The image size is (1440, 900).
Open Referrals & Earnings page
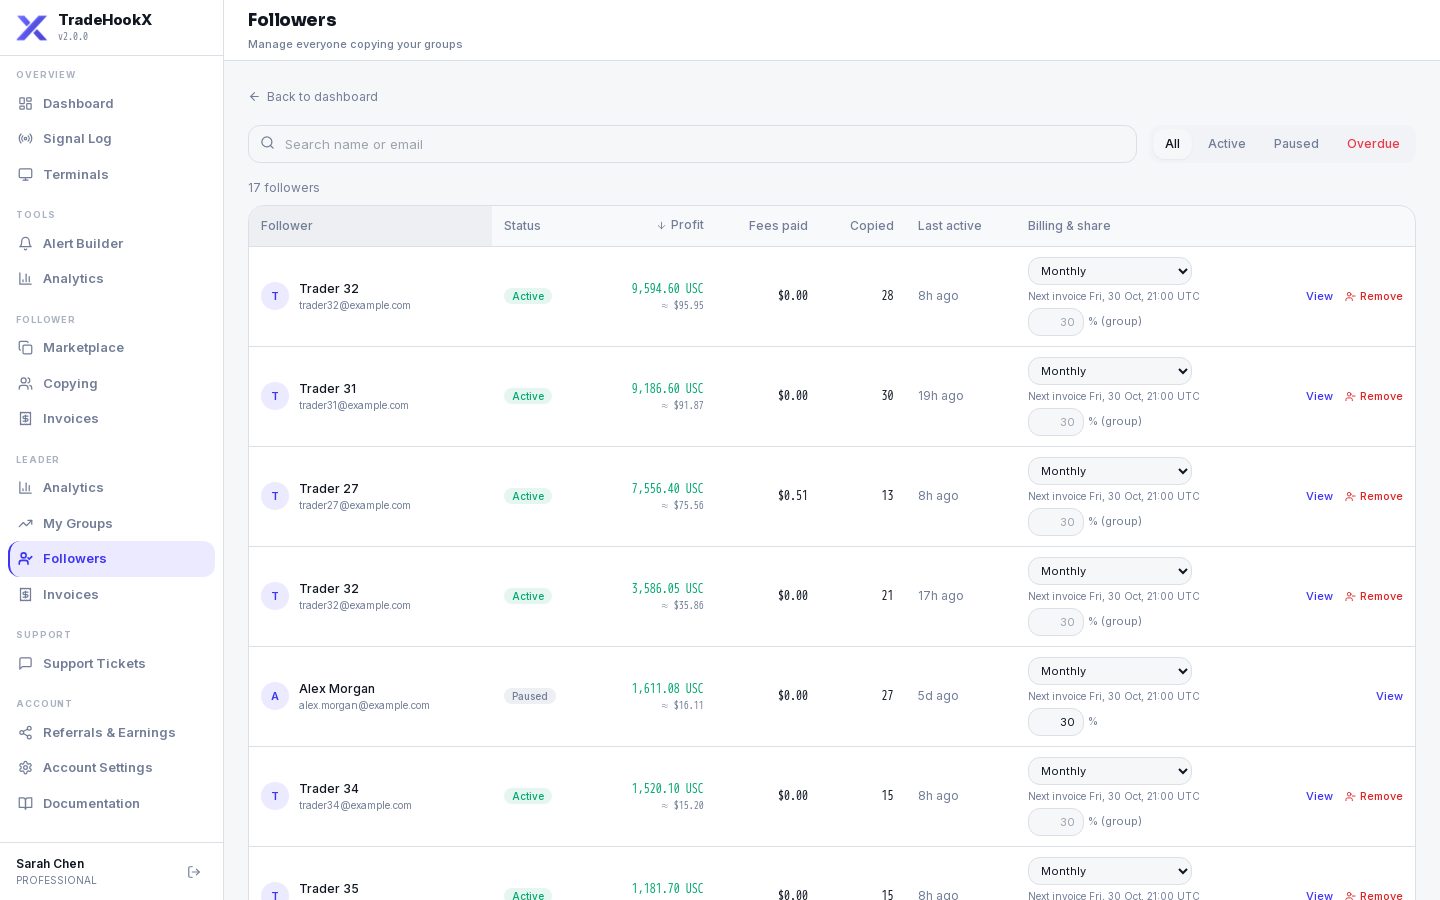pos(111,732)
